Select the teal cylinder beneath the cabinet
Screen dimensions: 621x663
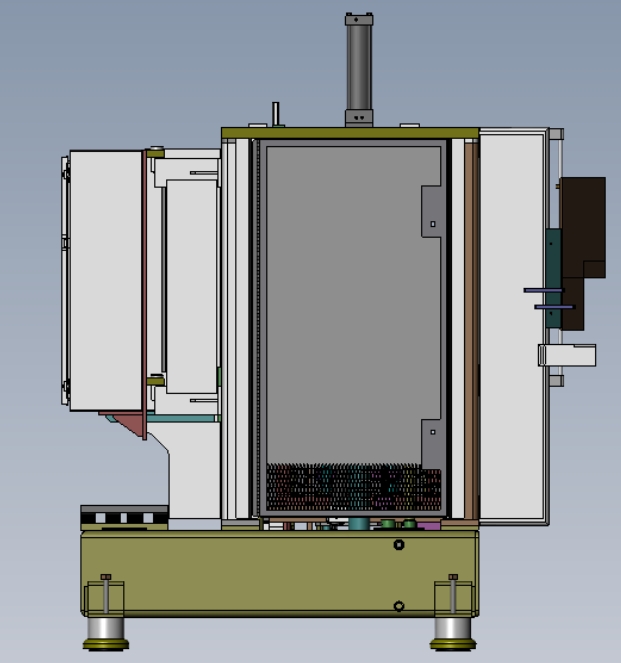(358, 524)
